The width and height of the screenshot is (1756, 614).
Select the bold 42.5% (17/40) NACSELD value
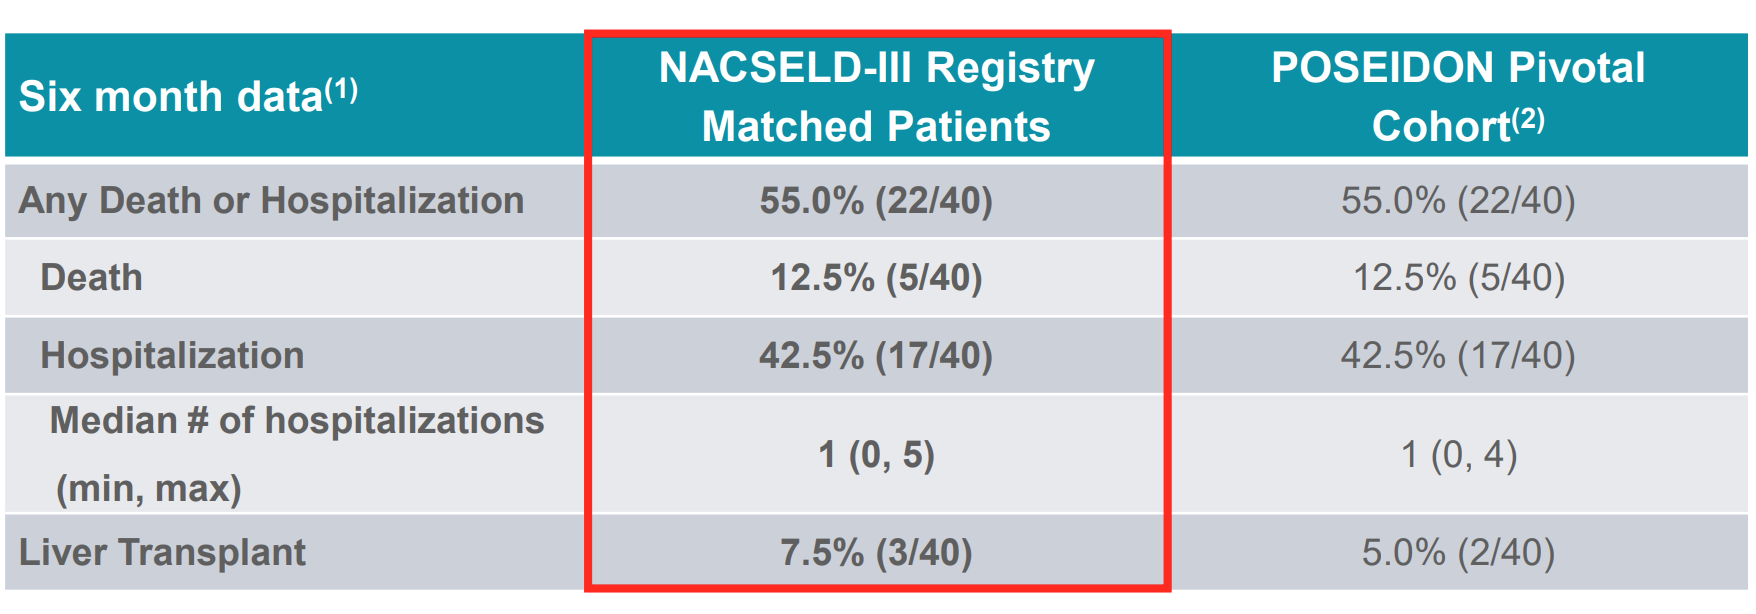point(876,356)
